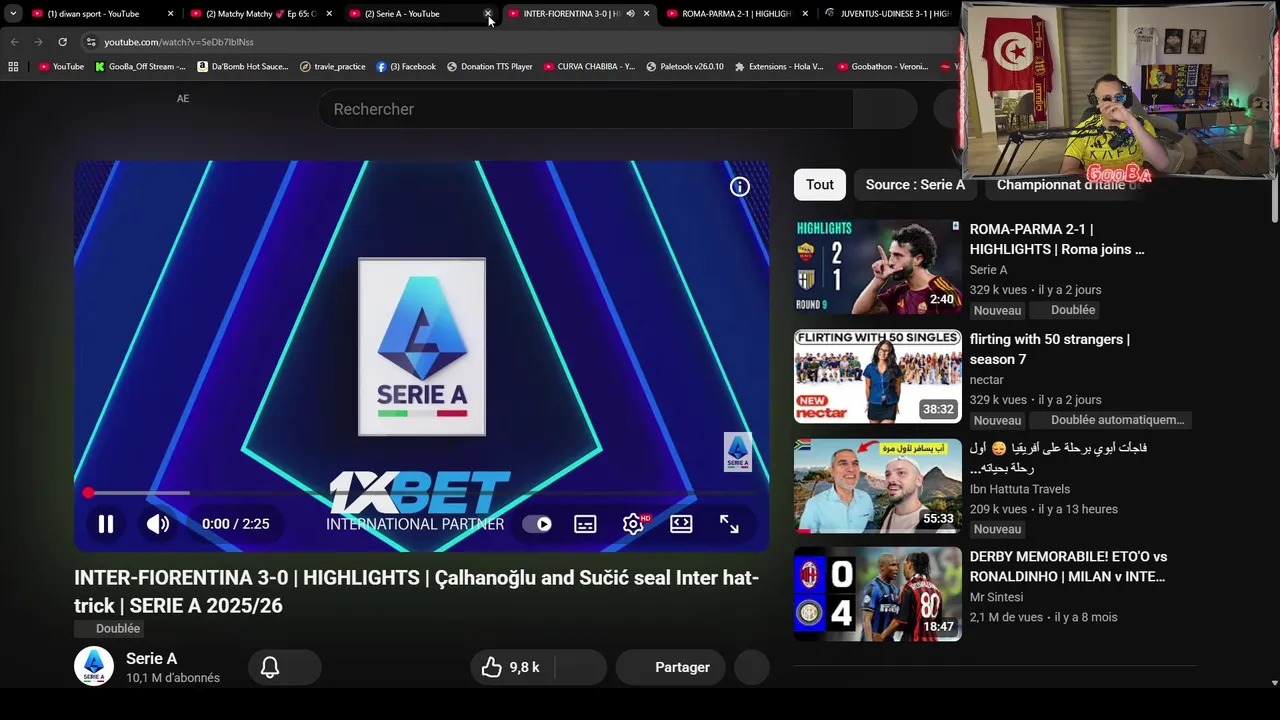Switch to the Matchy Matchy Ep 65 tab
Screen dimensions: 1280x720
tap(260, 14)
